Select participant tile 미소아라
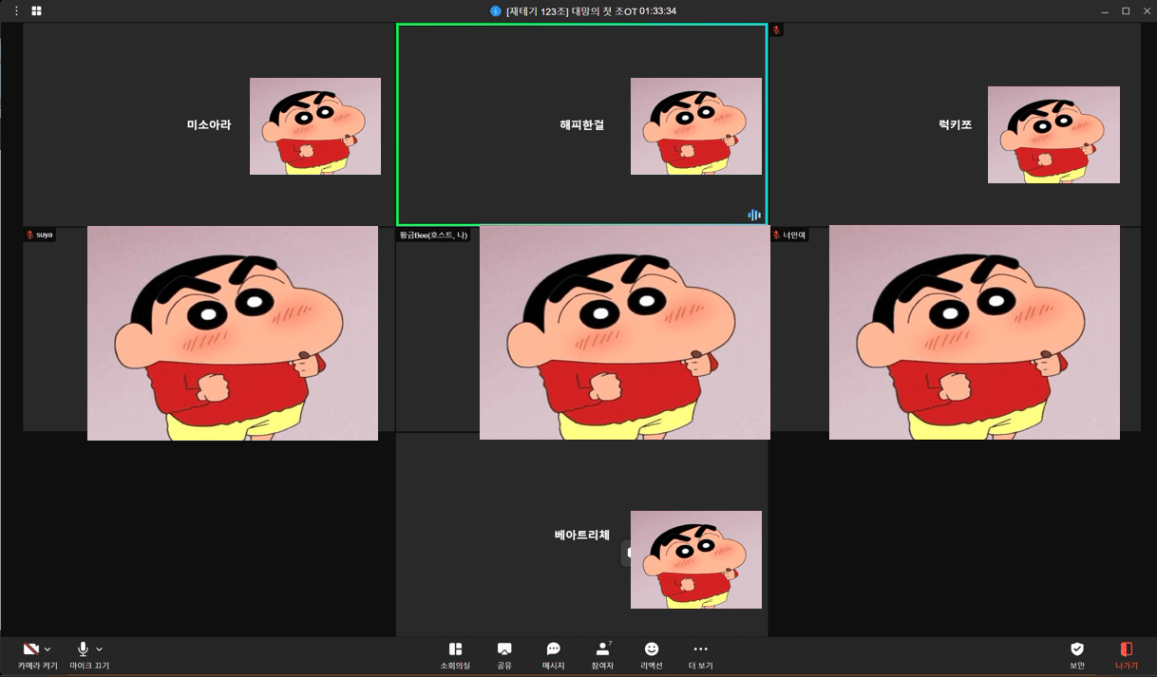 pos(209,124)
